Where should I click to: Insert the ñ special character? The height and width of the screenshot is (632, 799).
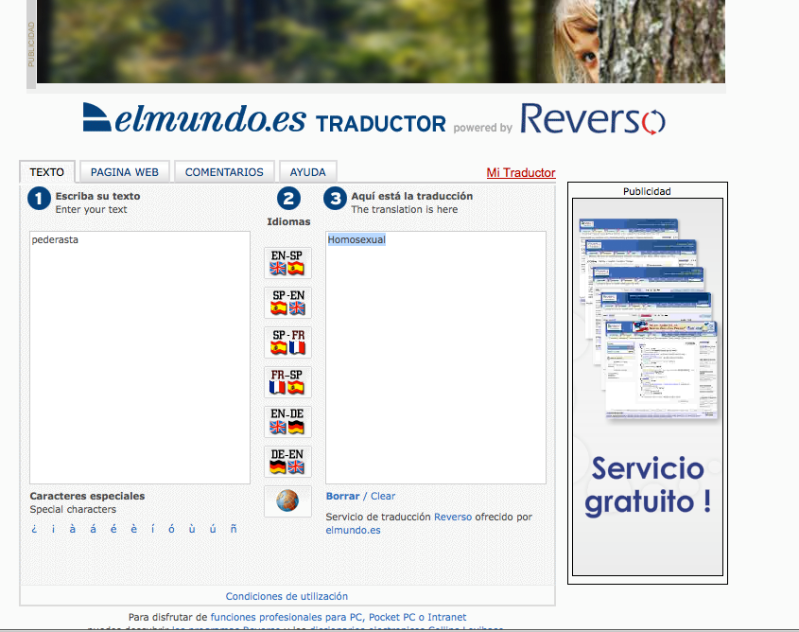coord(234,529)
